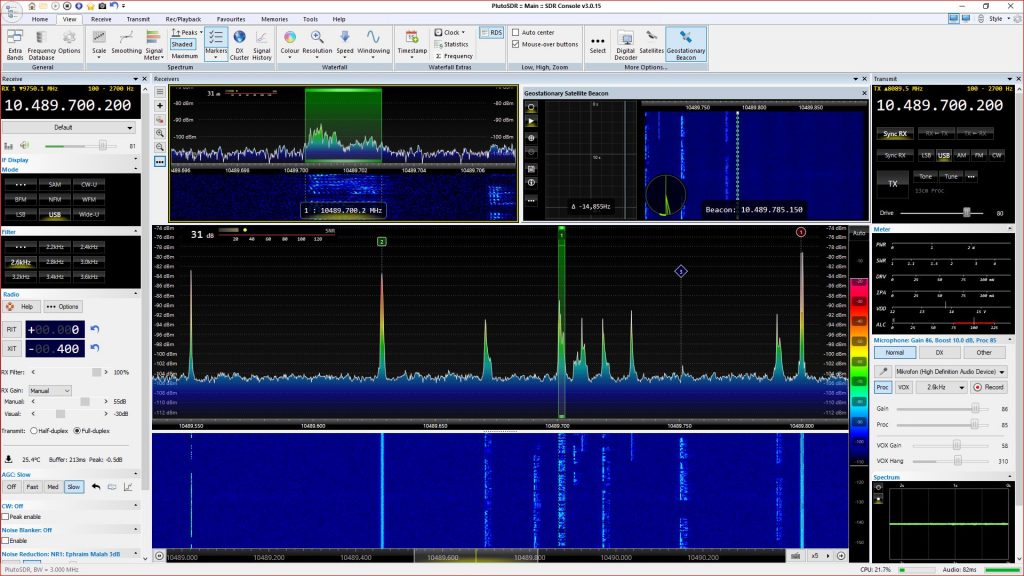Select the Slow AGC setting
1024x576 pixels.
(x=72, y=486)
